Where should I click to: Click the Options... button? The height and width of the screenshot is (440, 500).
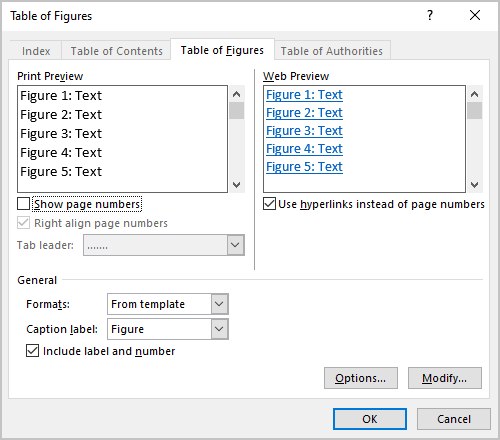pyautogui.click(x=361, y=378)
